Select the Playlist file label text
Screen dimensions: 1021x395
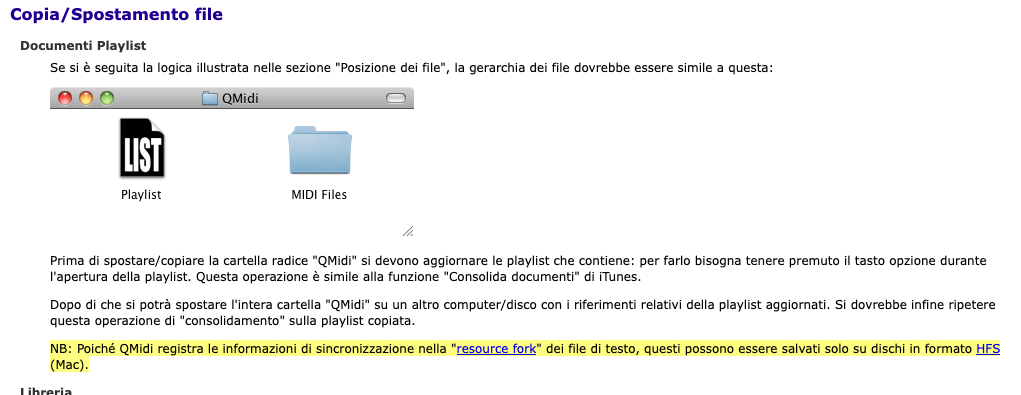(x=141, y=195)
